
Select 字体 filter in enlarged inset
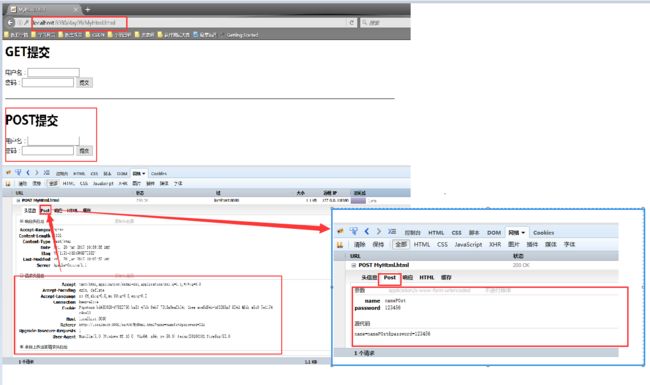pyautogui.click(x=569, y=245)
